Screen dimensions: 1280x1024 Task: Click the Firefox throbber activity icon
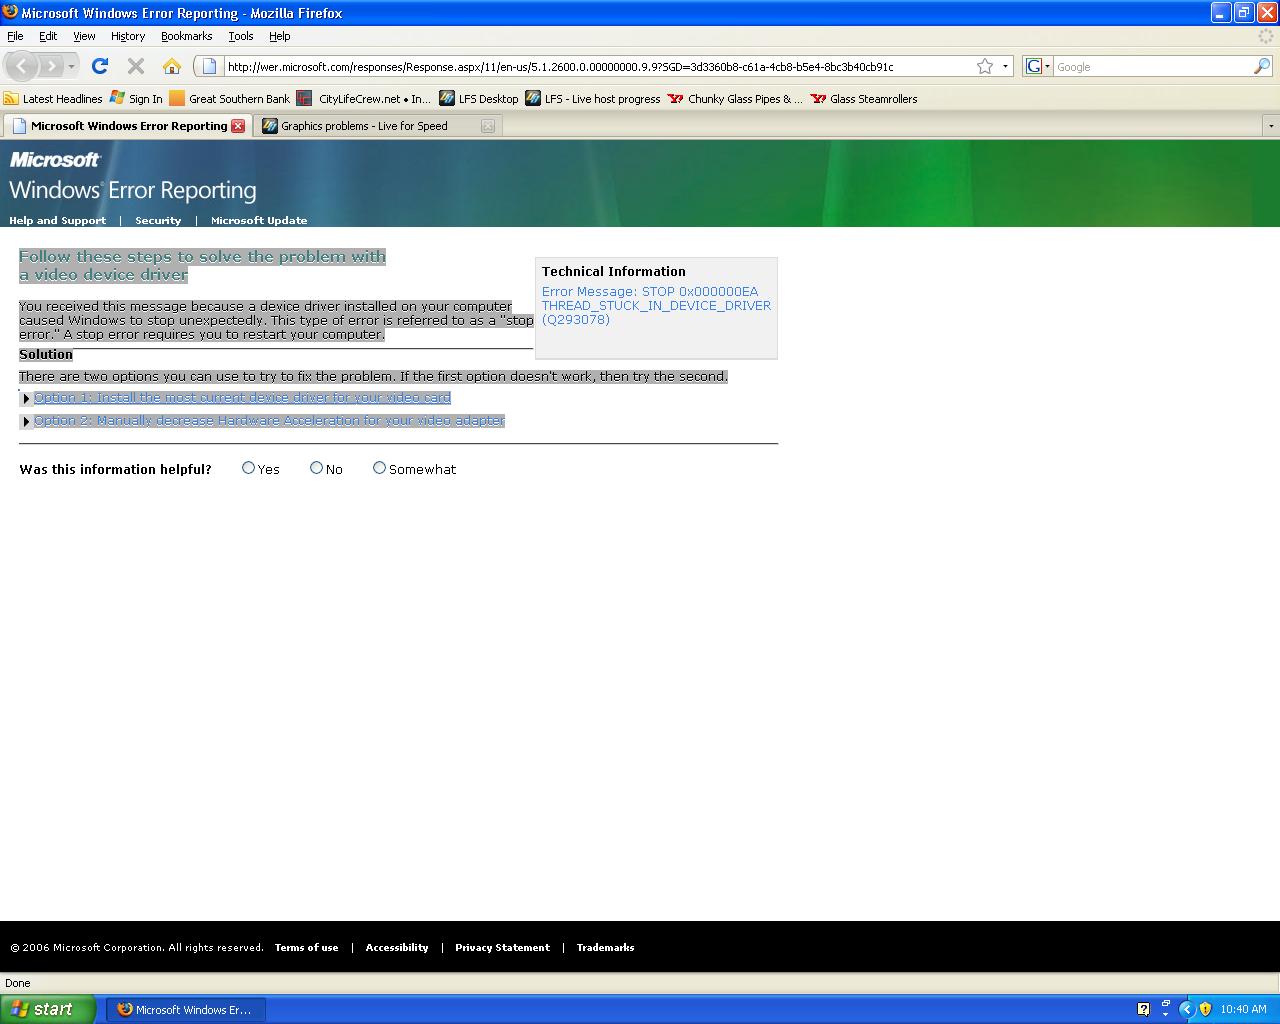click(x=1268, y=36)
